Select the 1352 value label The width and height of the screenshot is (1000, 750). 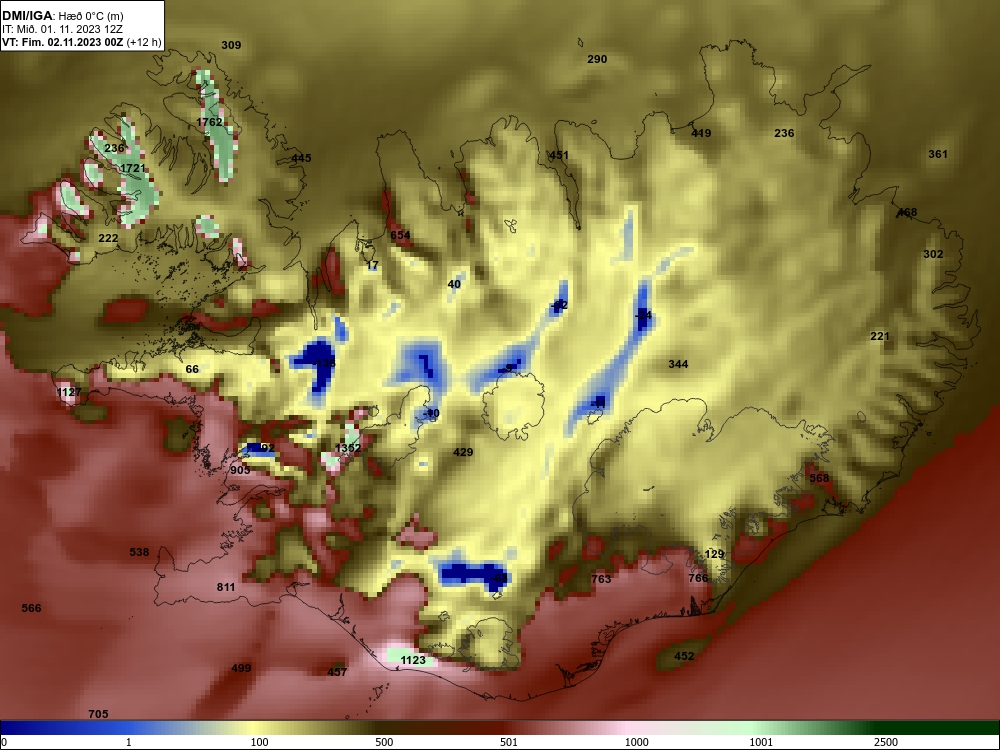(348, 448)
